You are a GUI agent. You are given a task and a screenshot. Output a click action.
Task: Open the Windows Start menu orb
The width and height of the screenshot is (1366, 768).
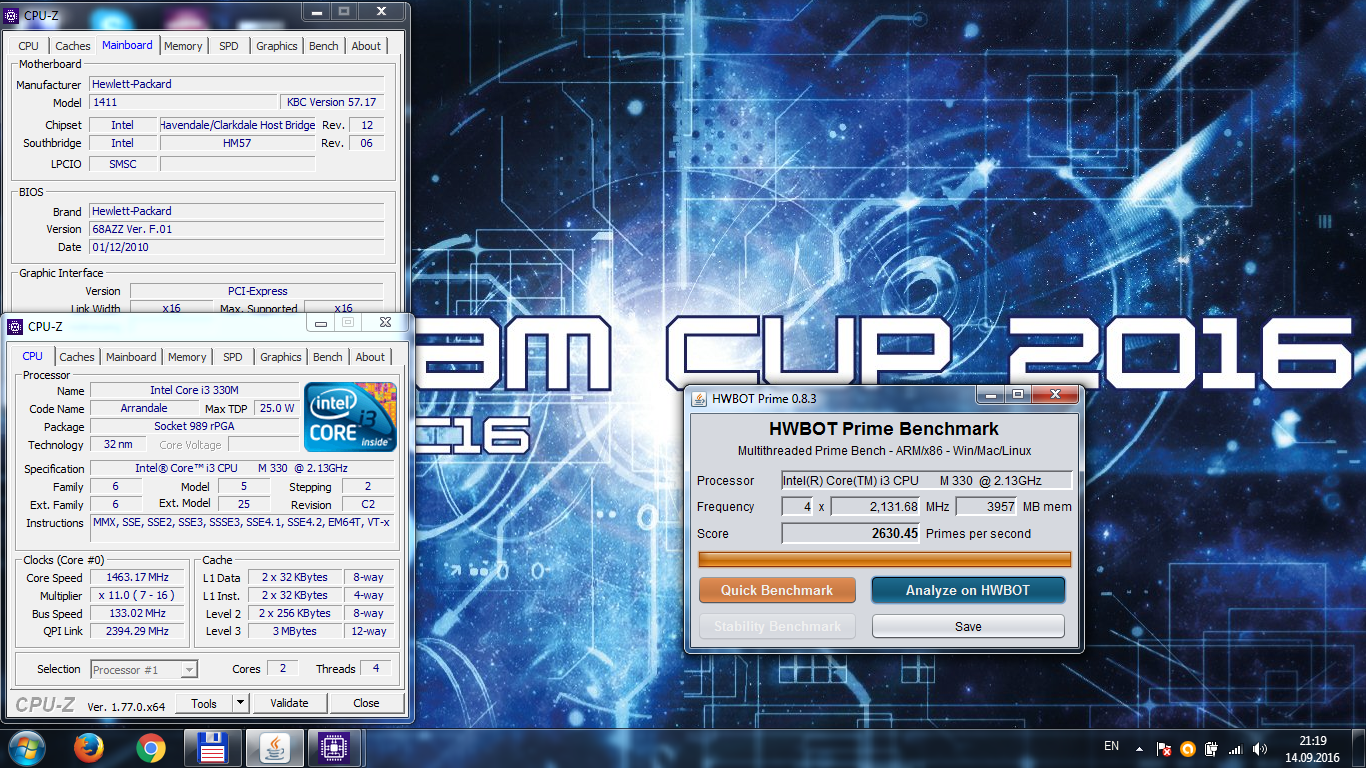click(x=27, y=747)
